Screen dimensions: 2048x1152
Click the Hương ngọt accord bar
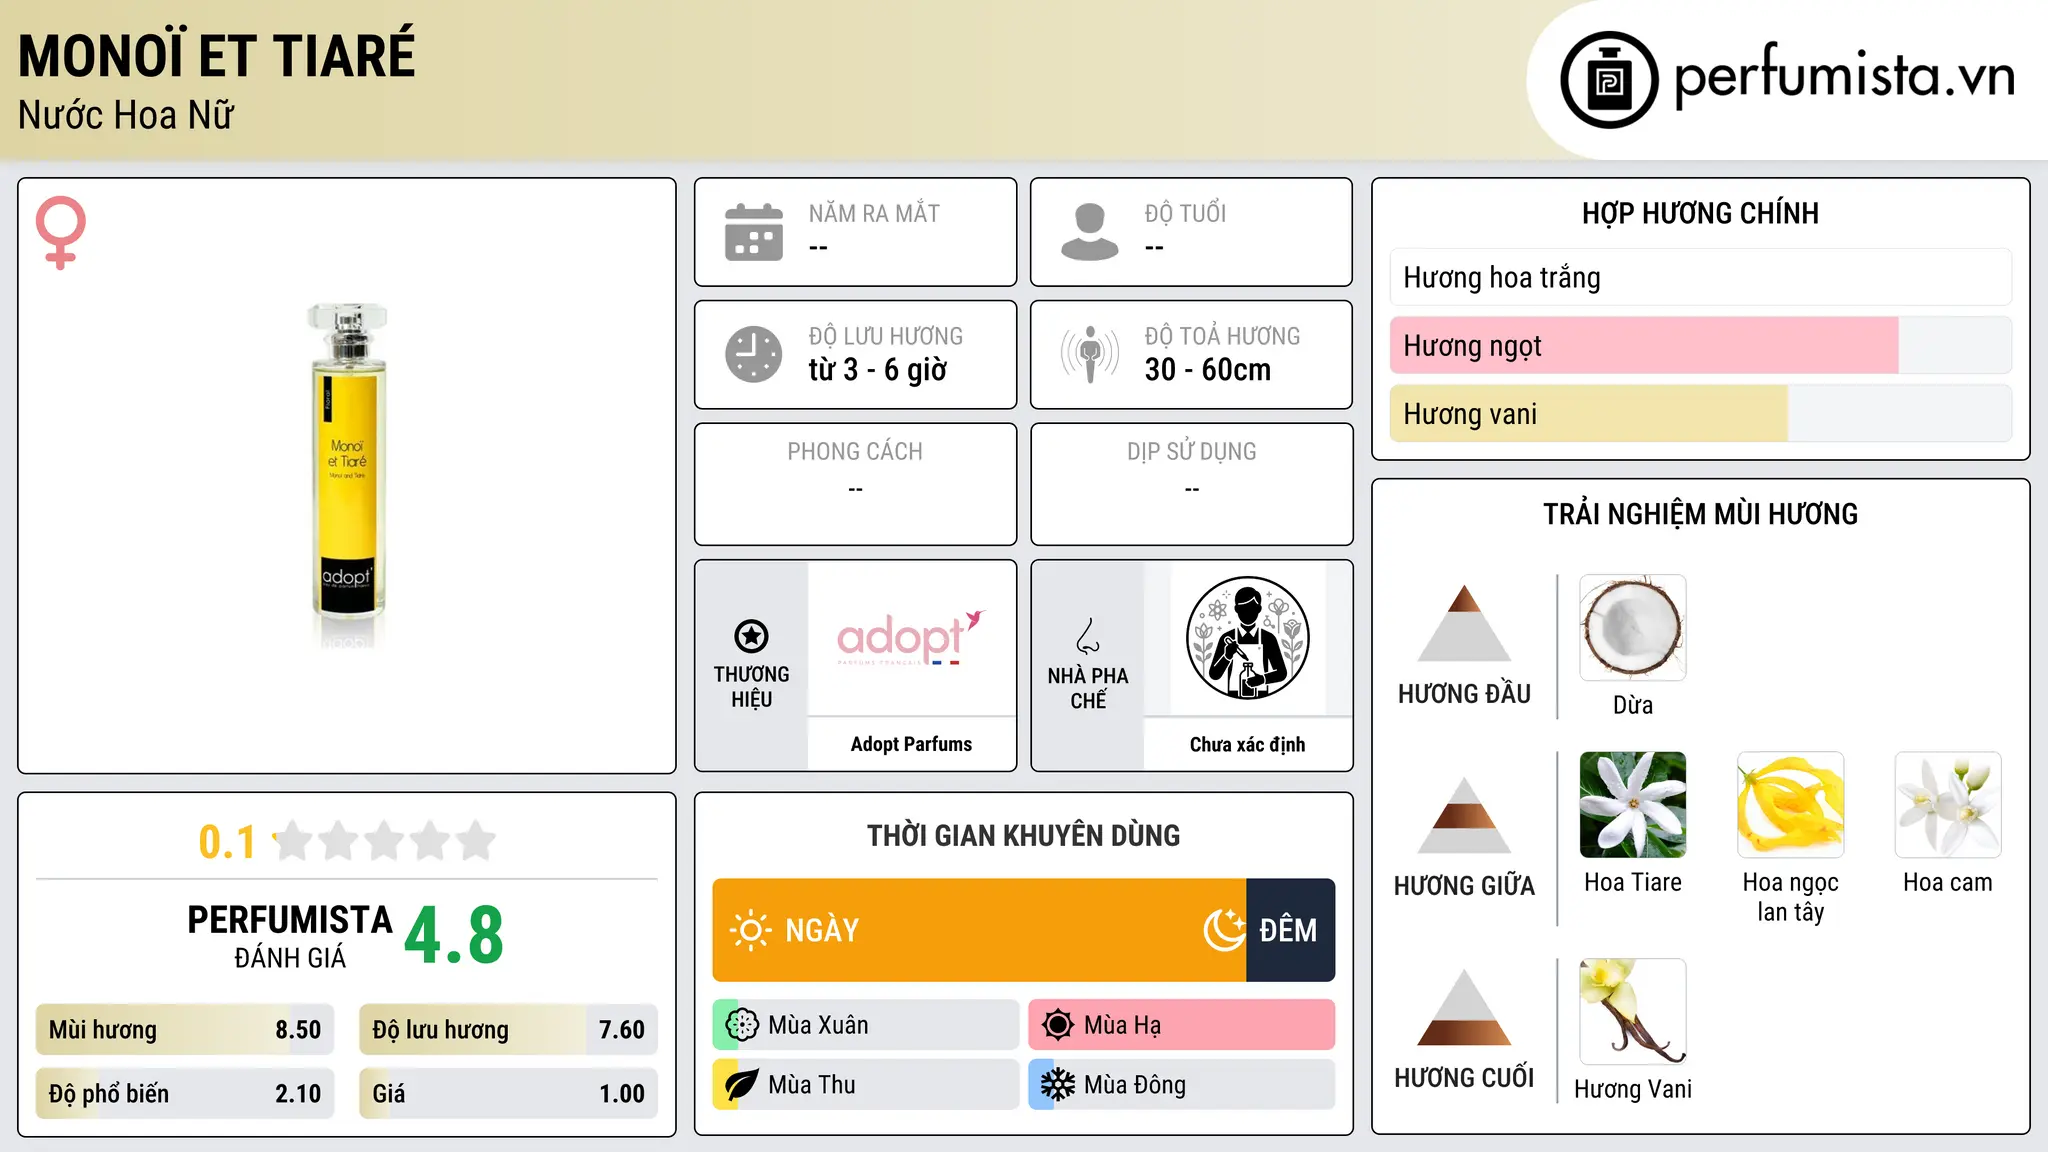pyautogui.click(x=1701, y=345)
